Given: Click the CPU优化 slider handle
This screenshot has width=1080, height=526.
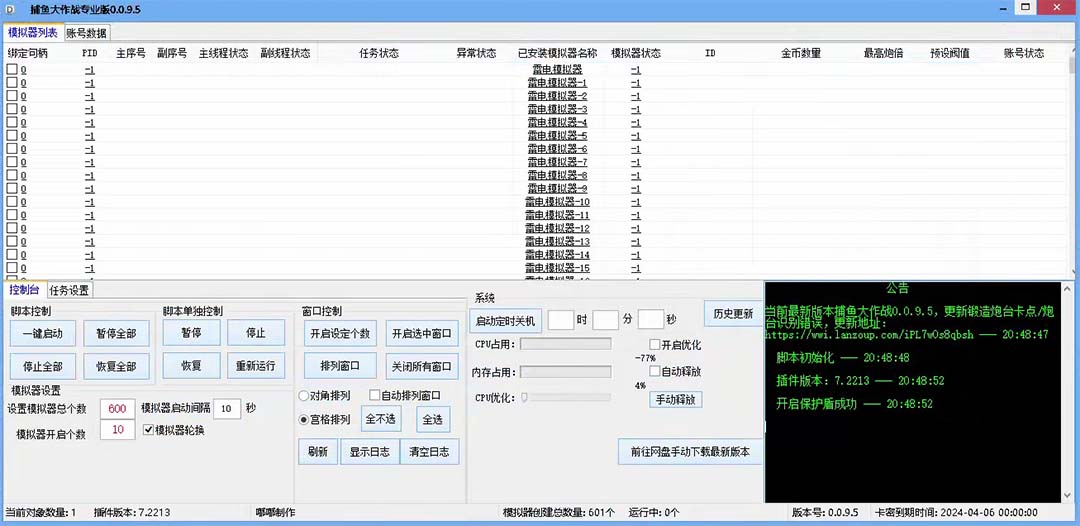Looking at the screenshot, I should (x=523, y=398).
